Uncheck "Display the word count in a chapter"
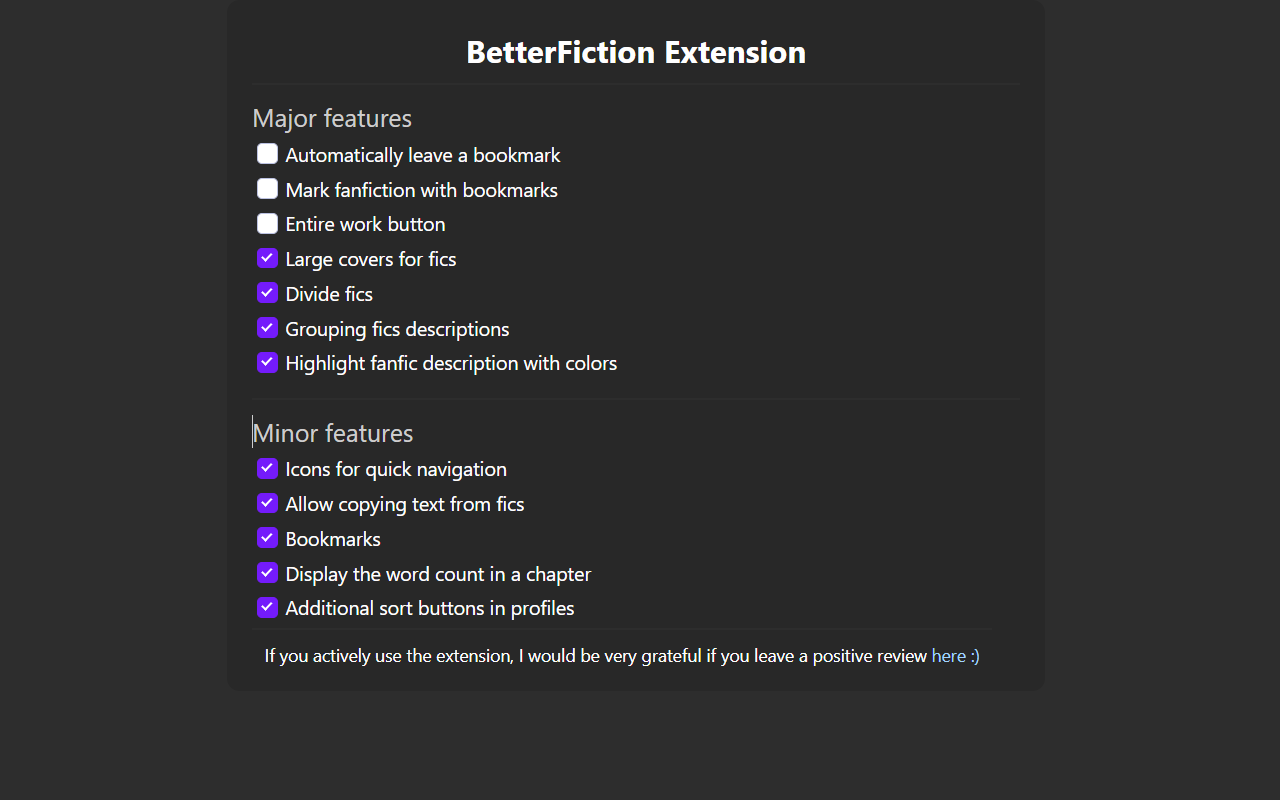 tap(267, 572)
